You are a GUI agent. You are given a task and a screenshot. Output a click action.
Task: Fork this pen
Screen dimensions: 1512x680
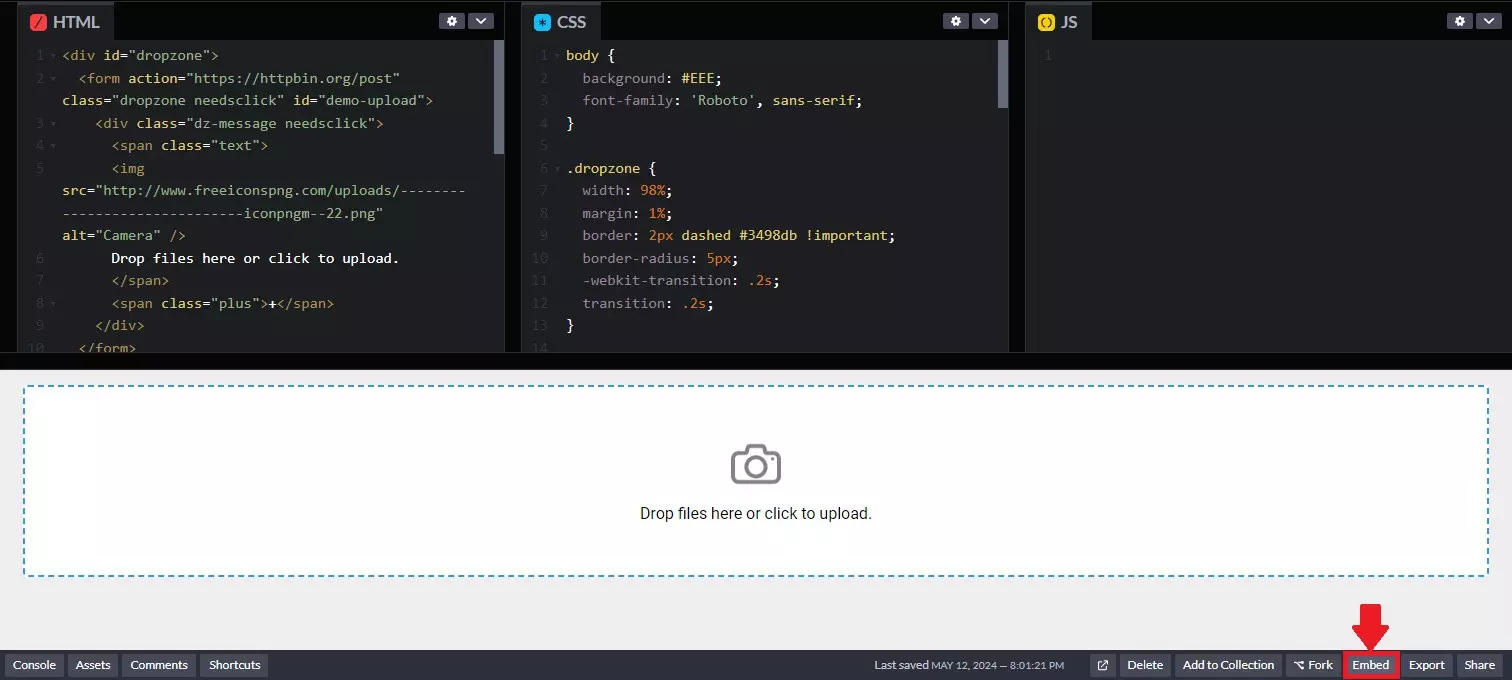click(1312, 664)
